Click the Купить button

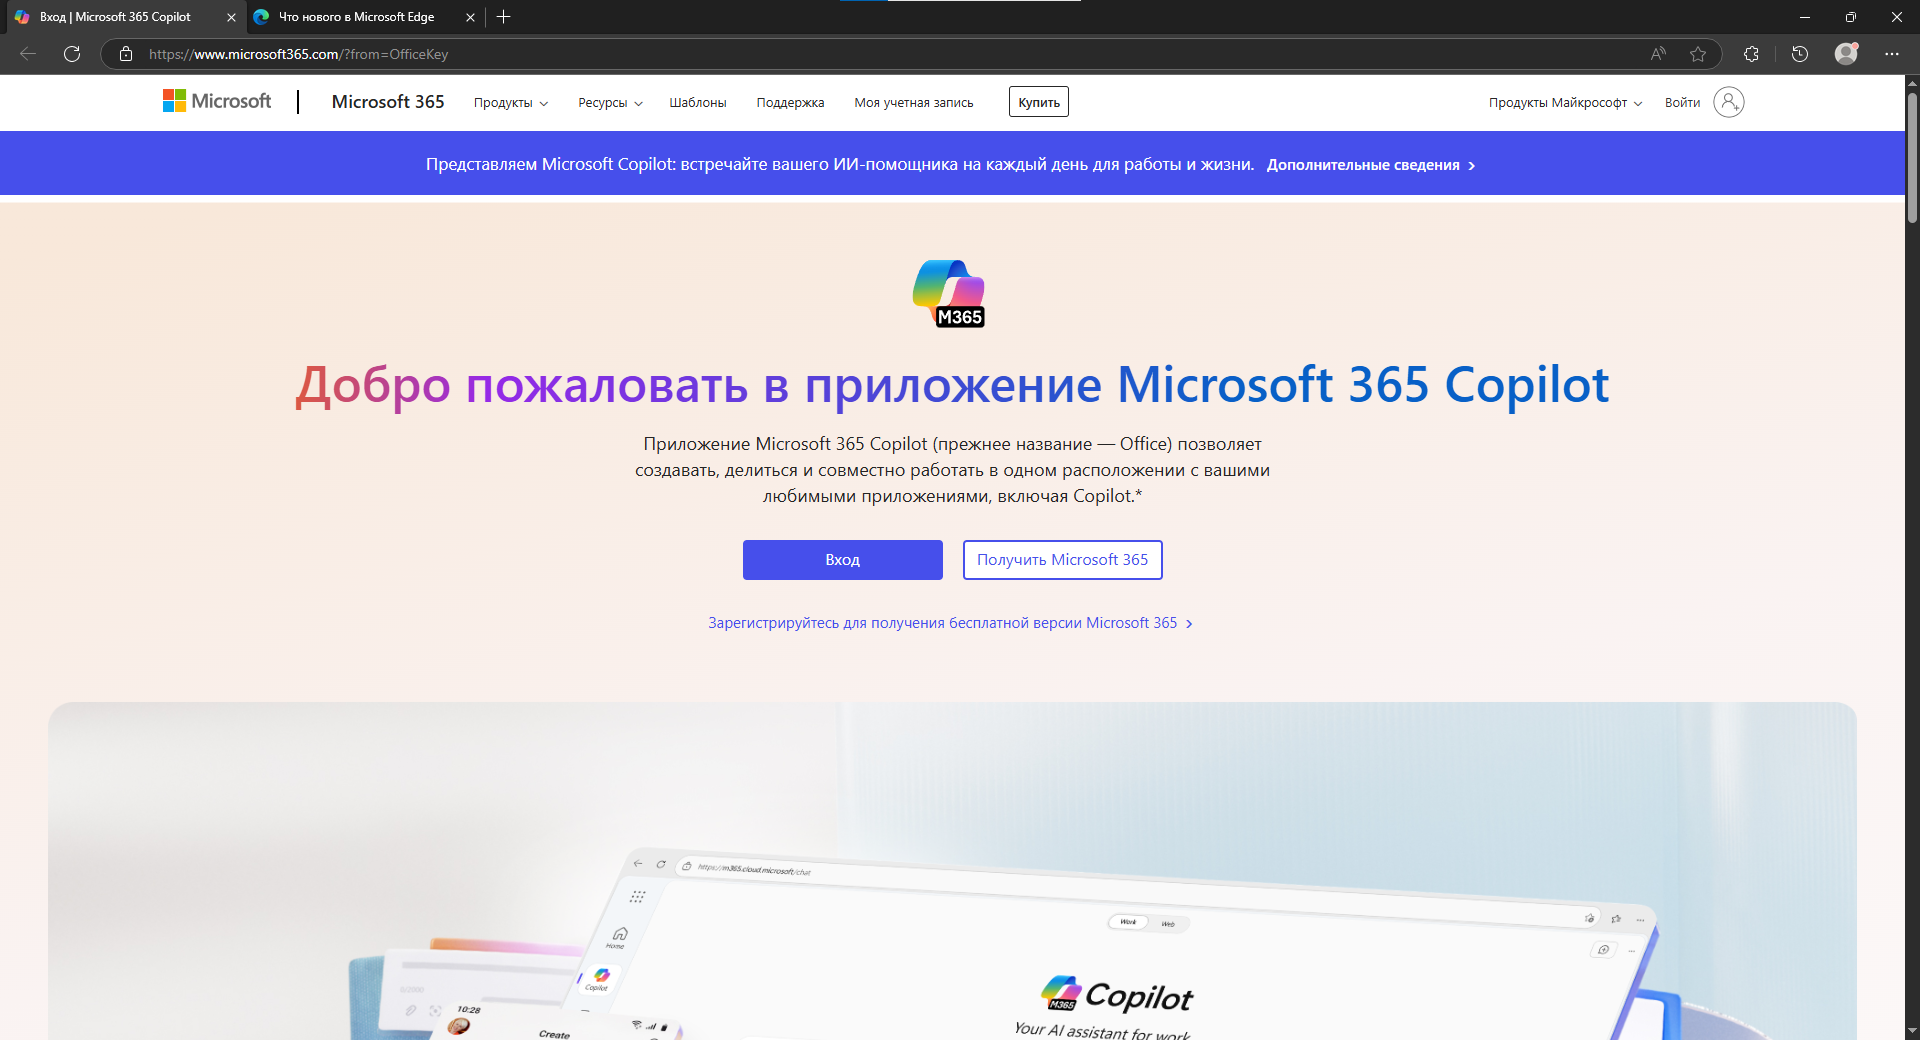[1039, 102]
